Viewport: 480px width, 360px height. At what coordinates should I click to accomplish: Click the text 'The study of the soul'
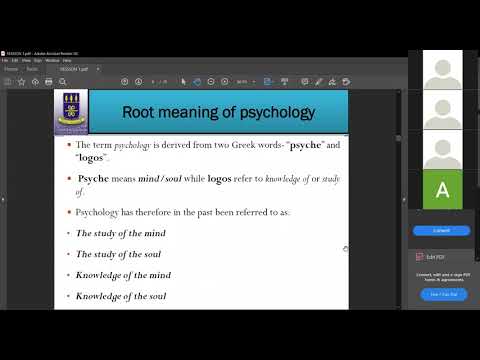[x=118, y=254]
